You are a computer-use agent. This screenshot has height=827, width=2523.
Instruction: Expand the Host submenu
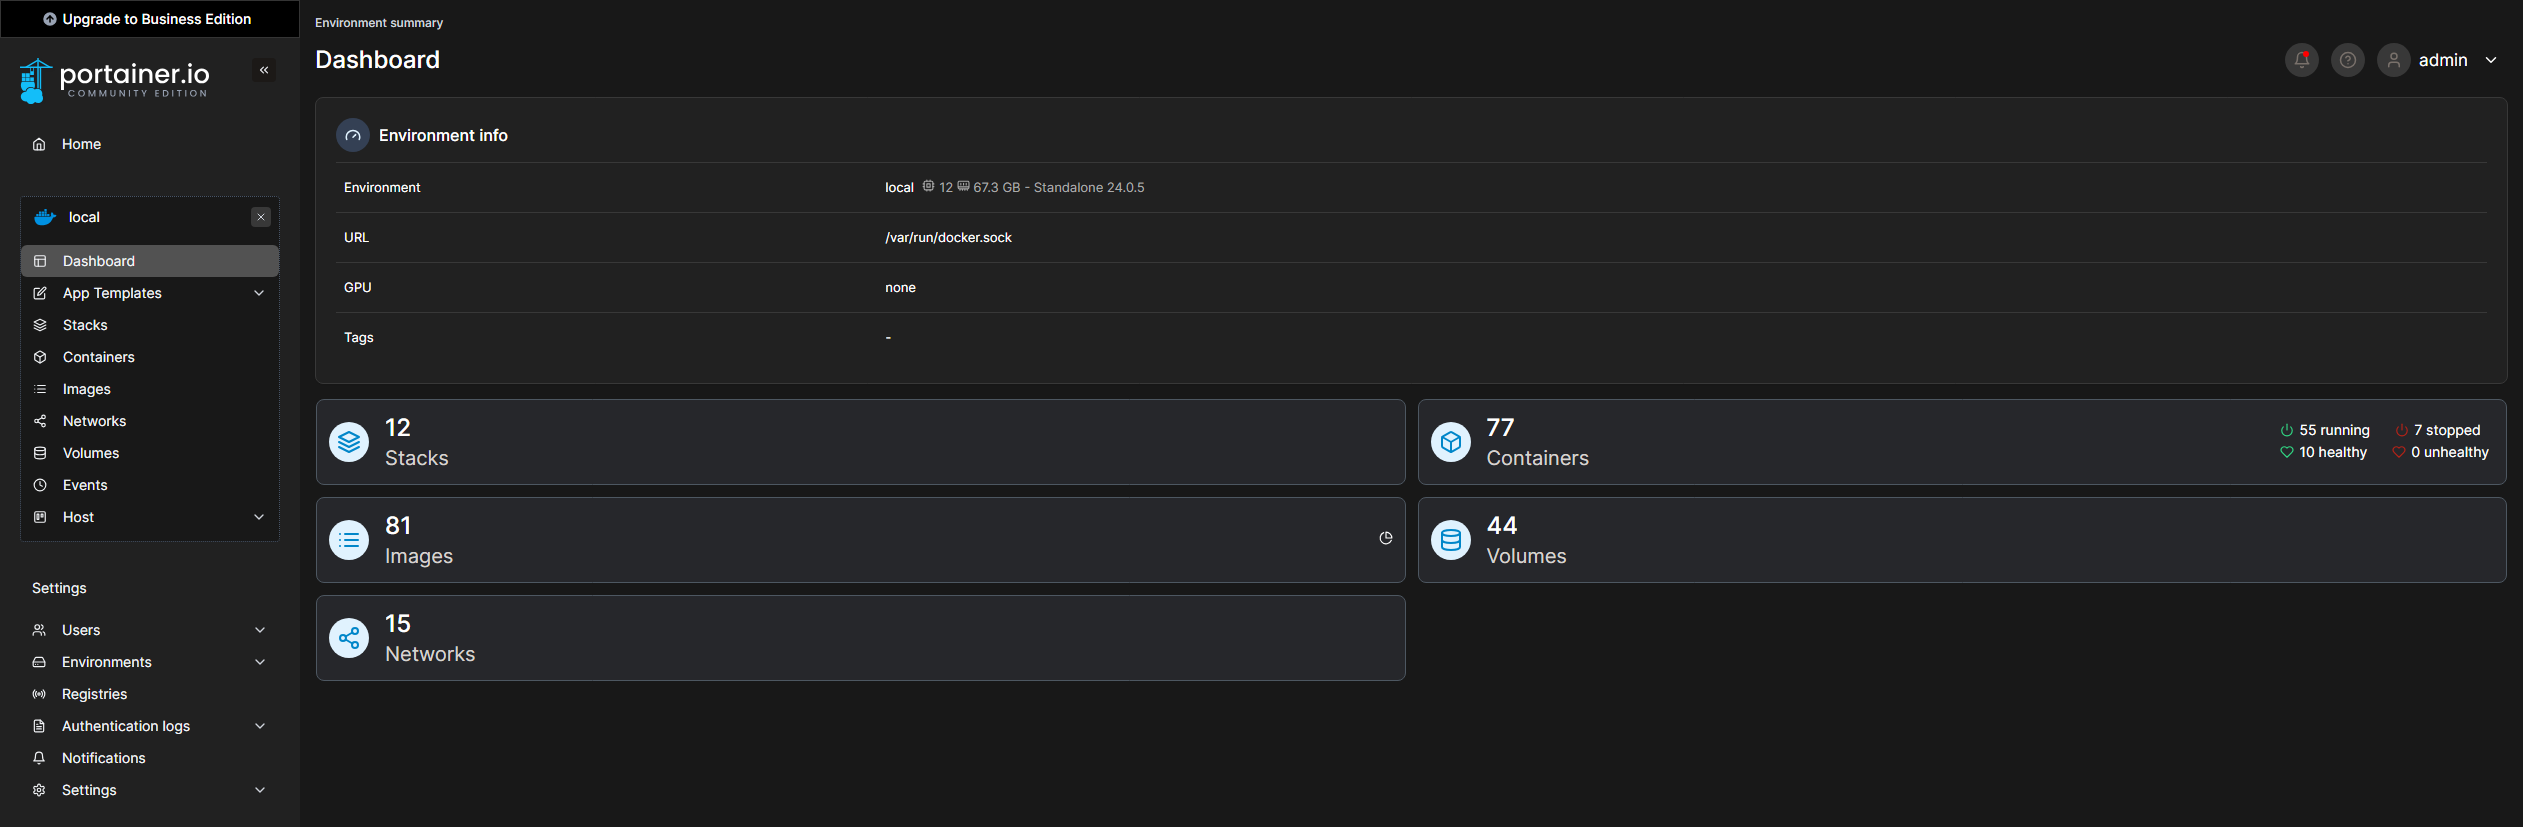tap(259, 517)
